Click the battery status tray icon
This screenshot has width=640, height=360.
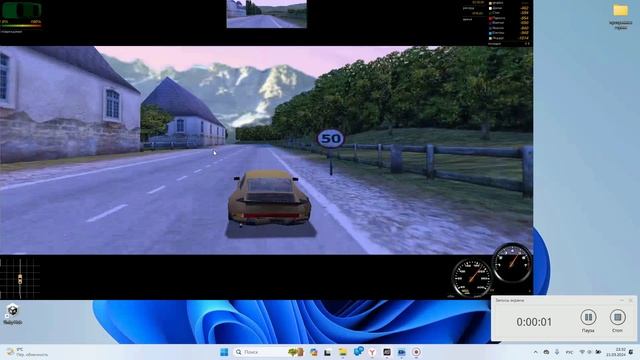pos(598,352)
